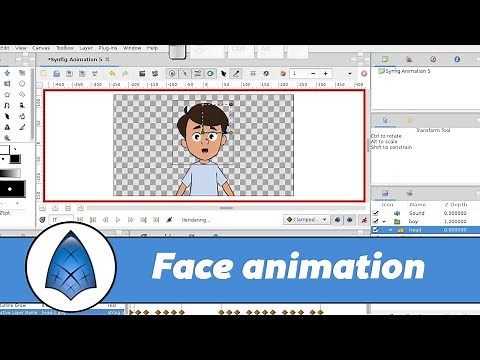
Task: Open the Canvas menu
Action: pyautogui.click(x=41, y=48)
